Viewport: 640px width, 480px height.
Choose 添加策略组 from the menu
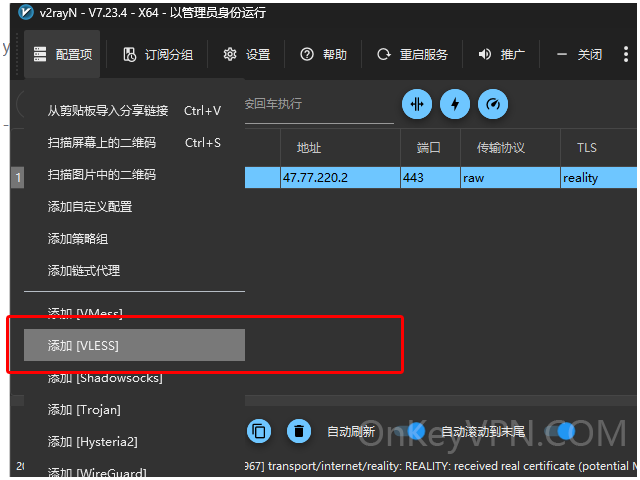134,239
